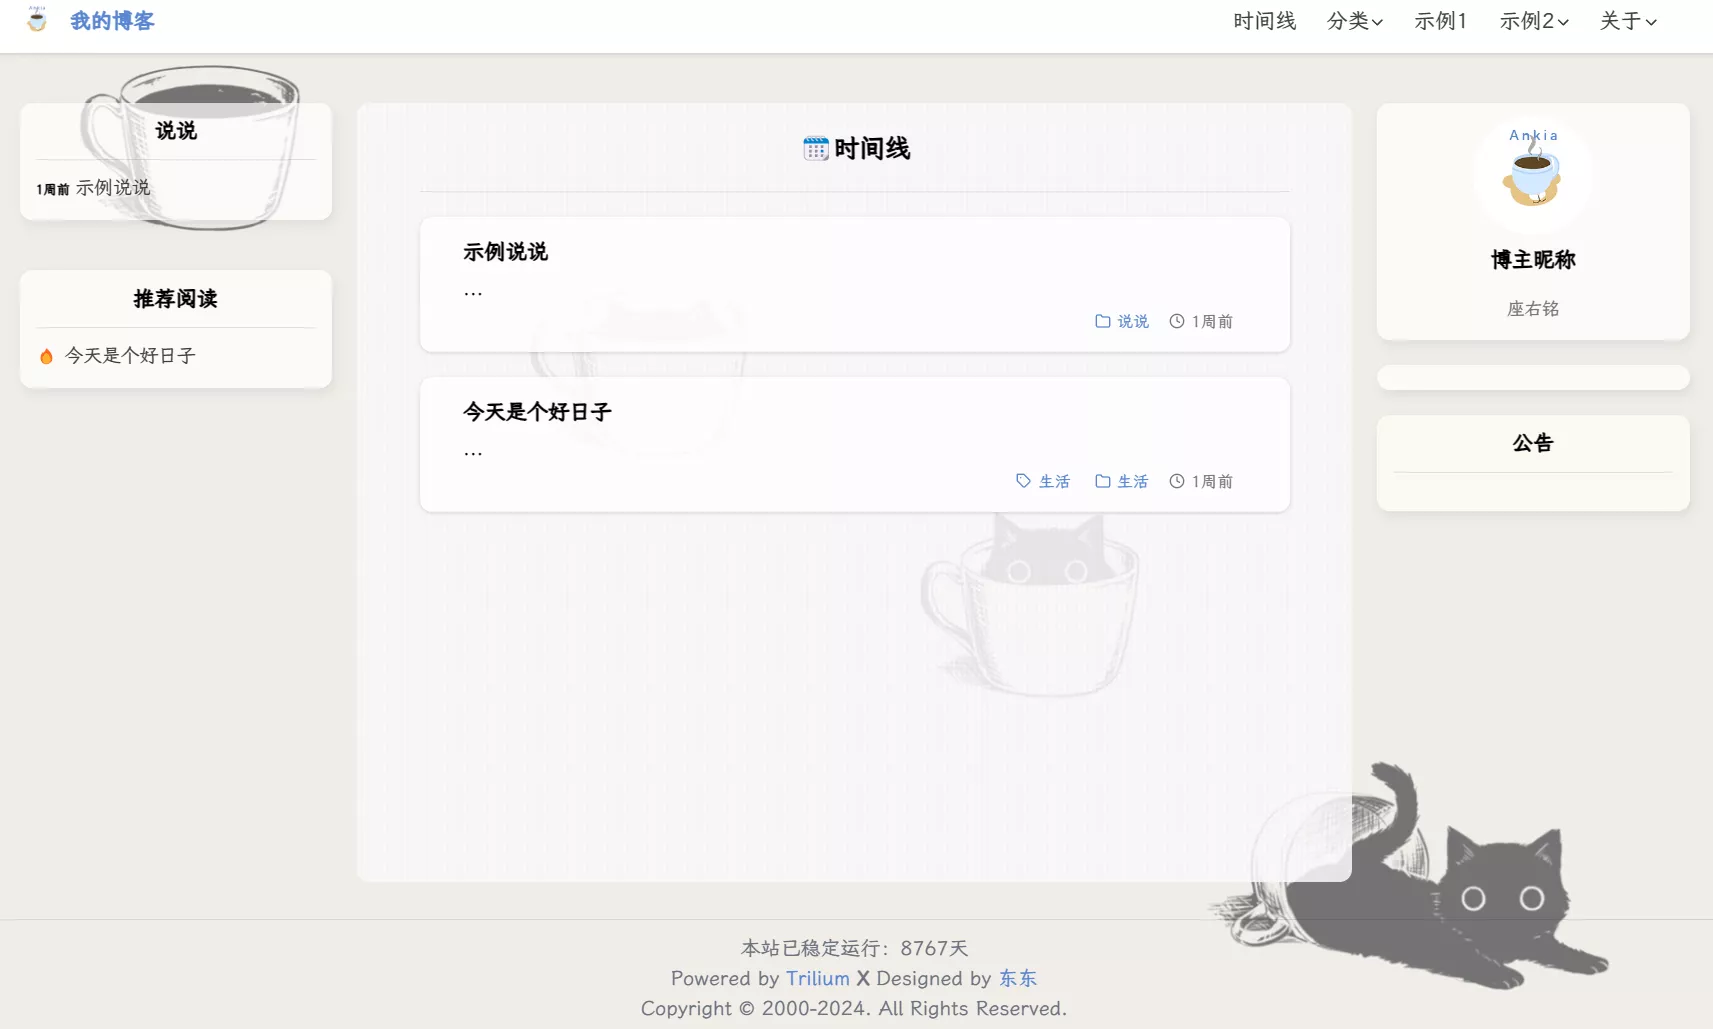Expand the 分类 dropdown menu
Viewport: 1713px width, 1029px height.
click(x=1354, y=21)
